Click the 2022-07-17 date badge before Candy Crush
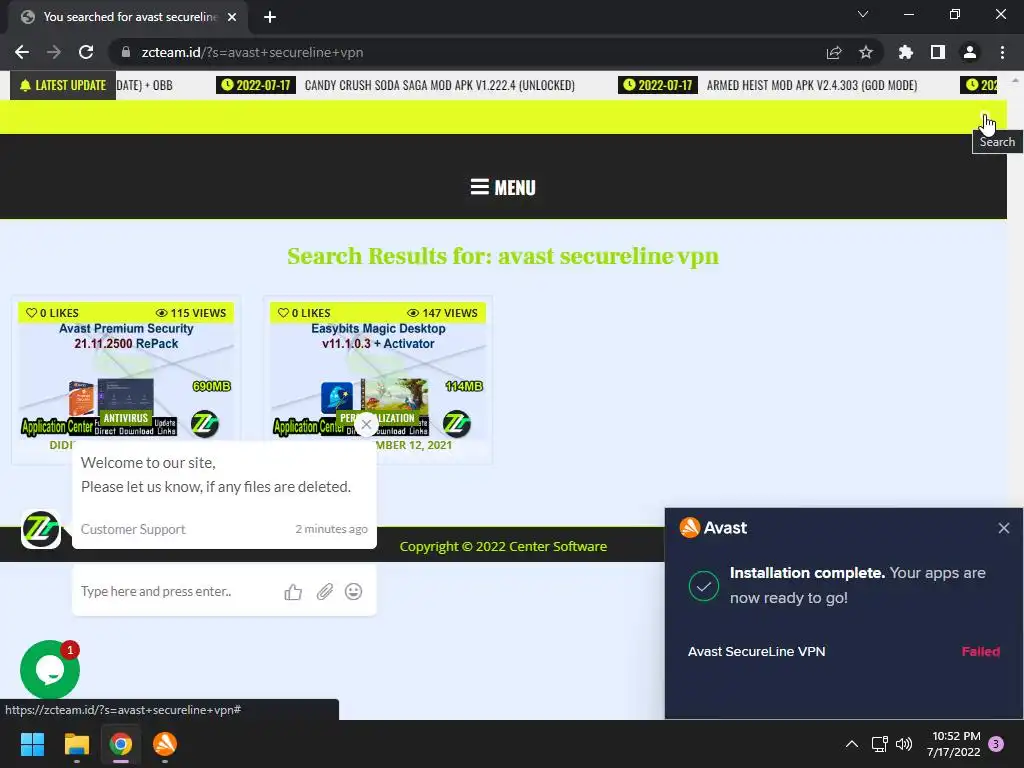1024x768 pixels. pos(256,85)
